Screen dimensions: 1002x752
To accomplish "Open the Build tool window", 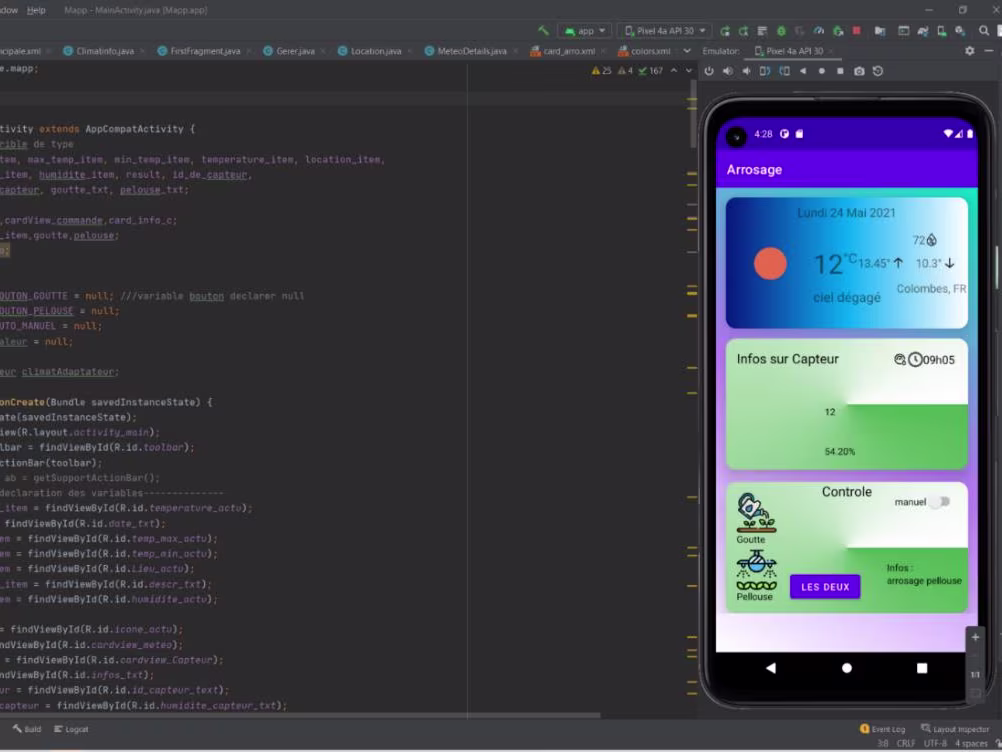I will [x=27, y=729].
